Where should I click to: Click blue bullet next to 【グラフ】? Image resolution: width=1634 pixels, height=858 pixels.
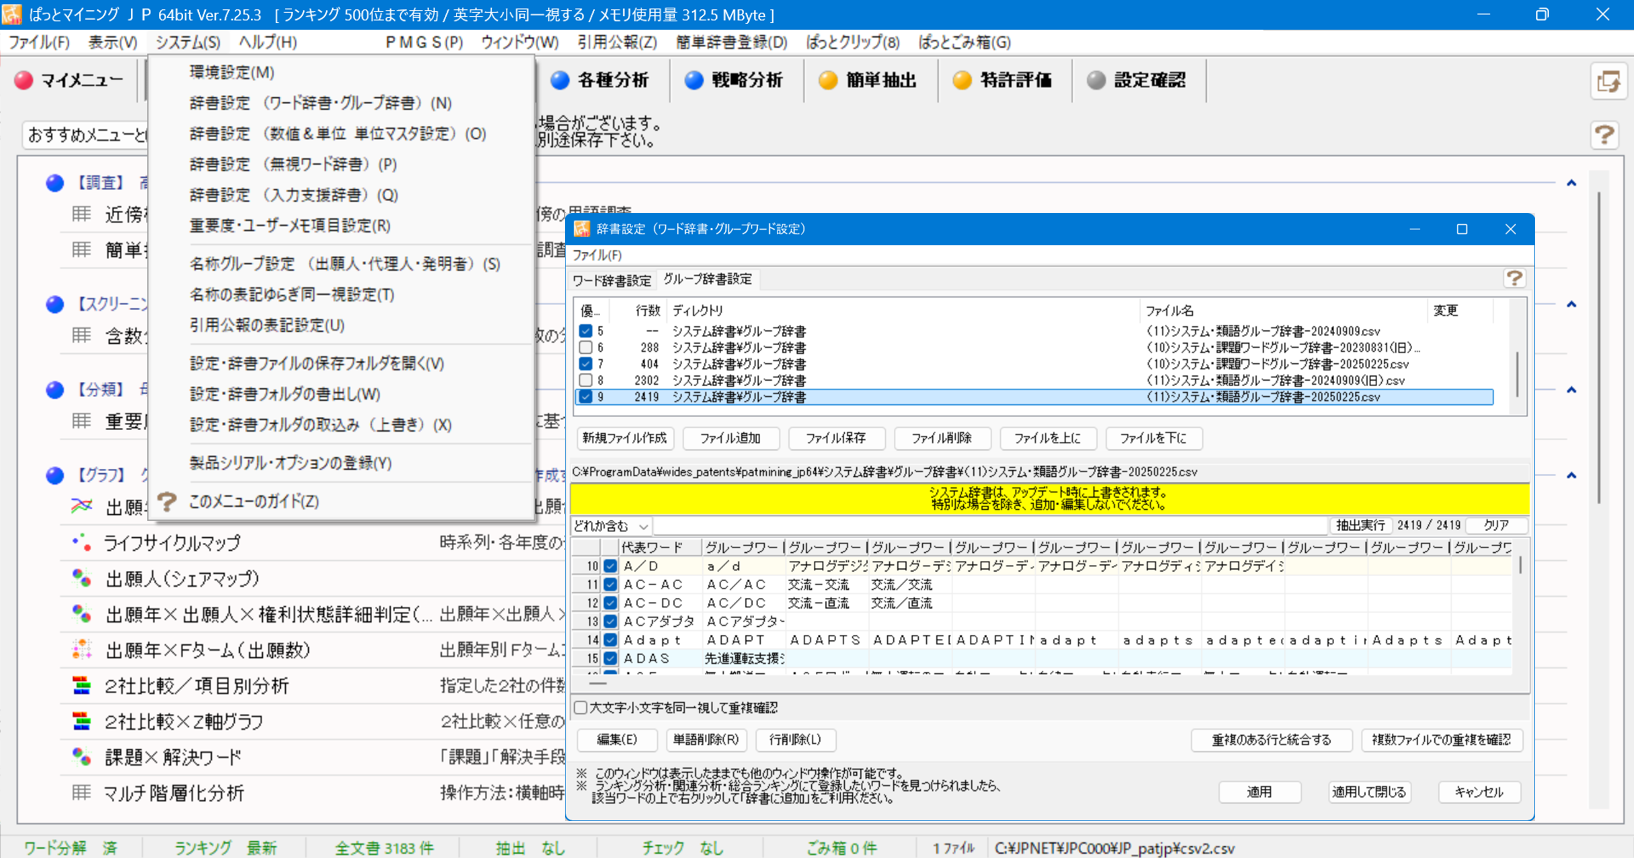(x=55, y=475)
